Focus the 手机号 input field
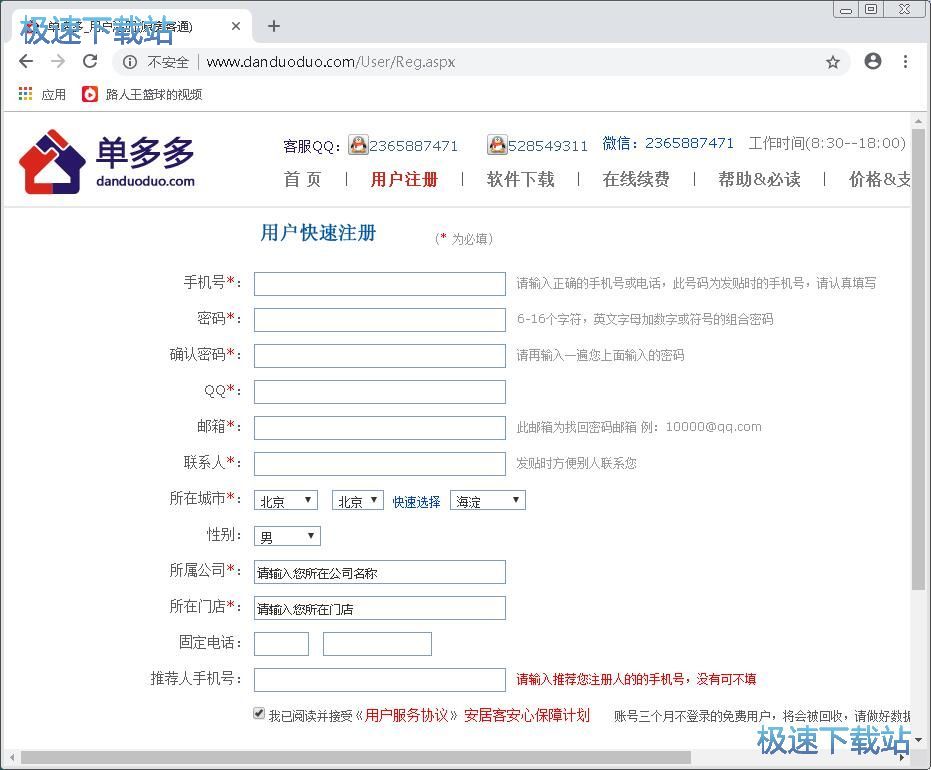The width and height of the screenshot is (931, 770). click(380, 284)
